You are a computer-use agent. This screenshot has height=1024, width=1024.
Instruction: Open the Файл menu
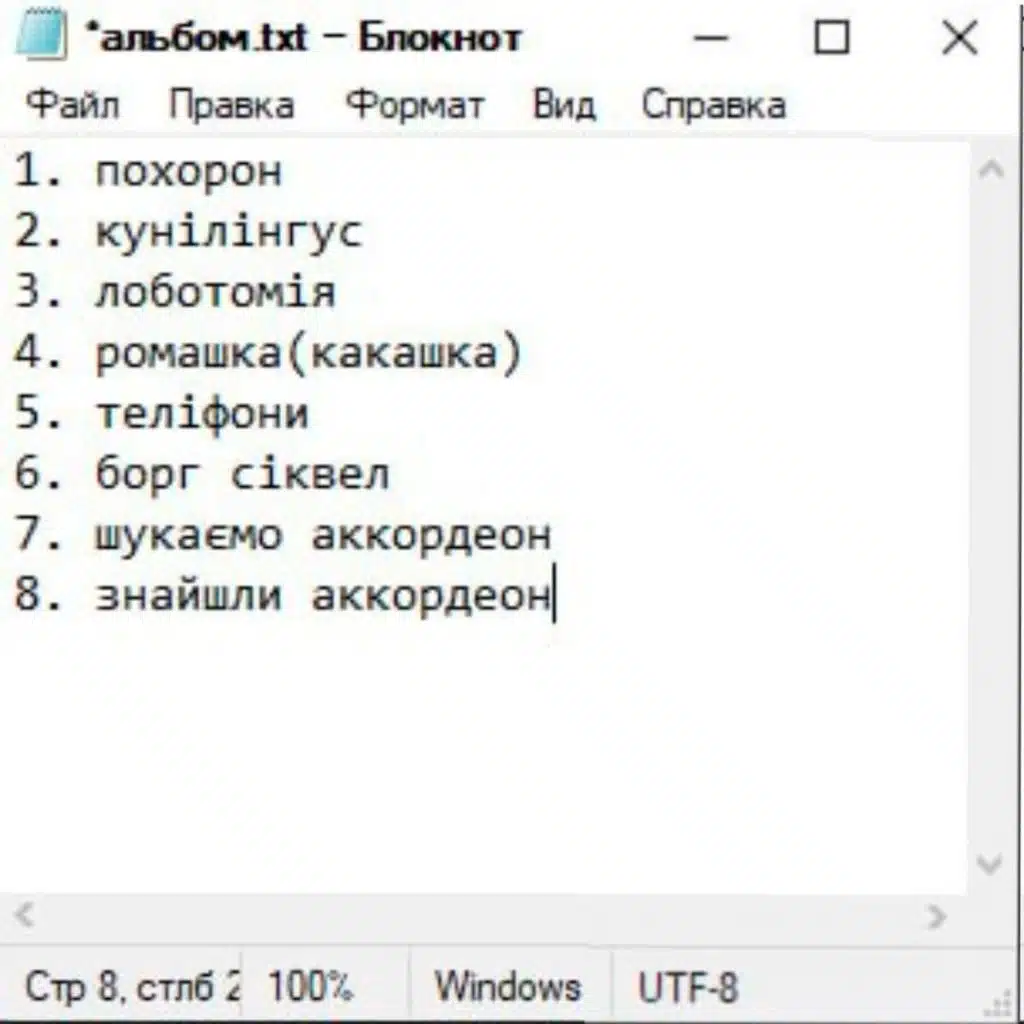tap(72, 105)
